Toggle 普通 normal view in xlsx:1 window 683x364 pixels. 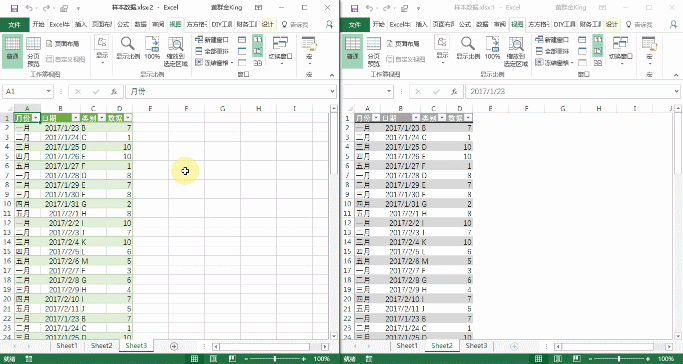point(352,51)
